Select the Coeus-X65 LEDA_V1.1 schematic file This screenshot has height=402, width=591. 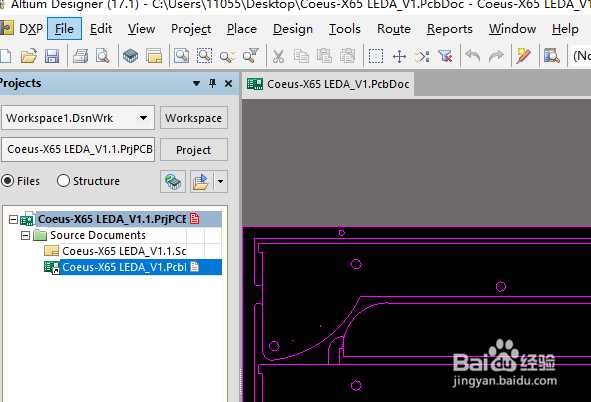(124, 251)
